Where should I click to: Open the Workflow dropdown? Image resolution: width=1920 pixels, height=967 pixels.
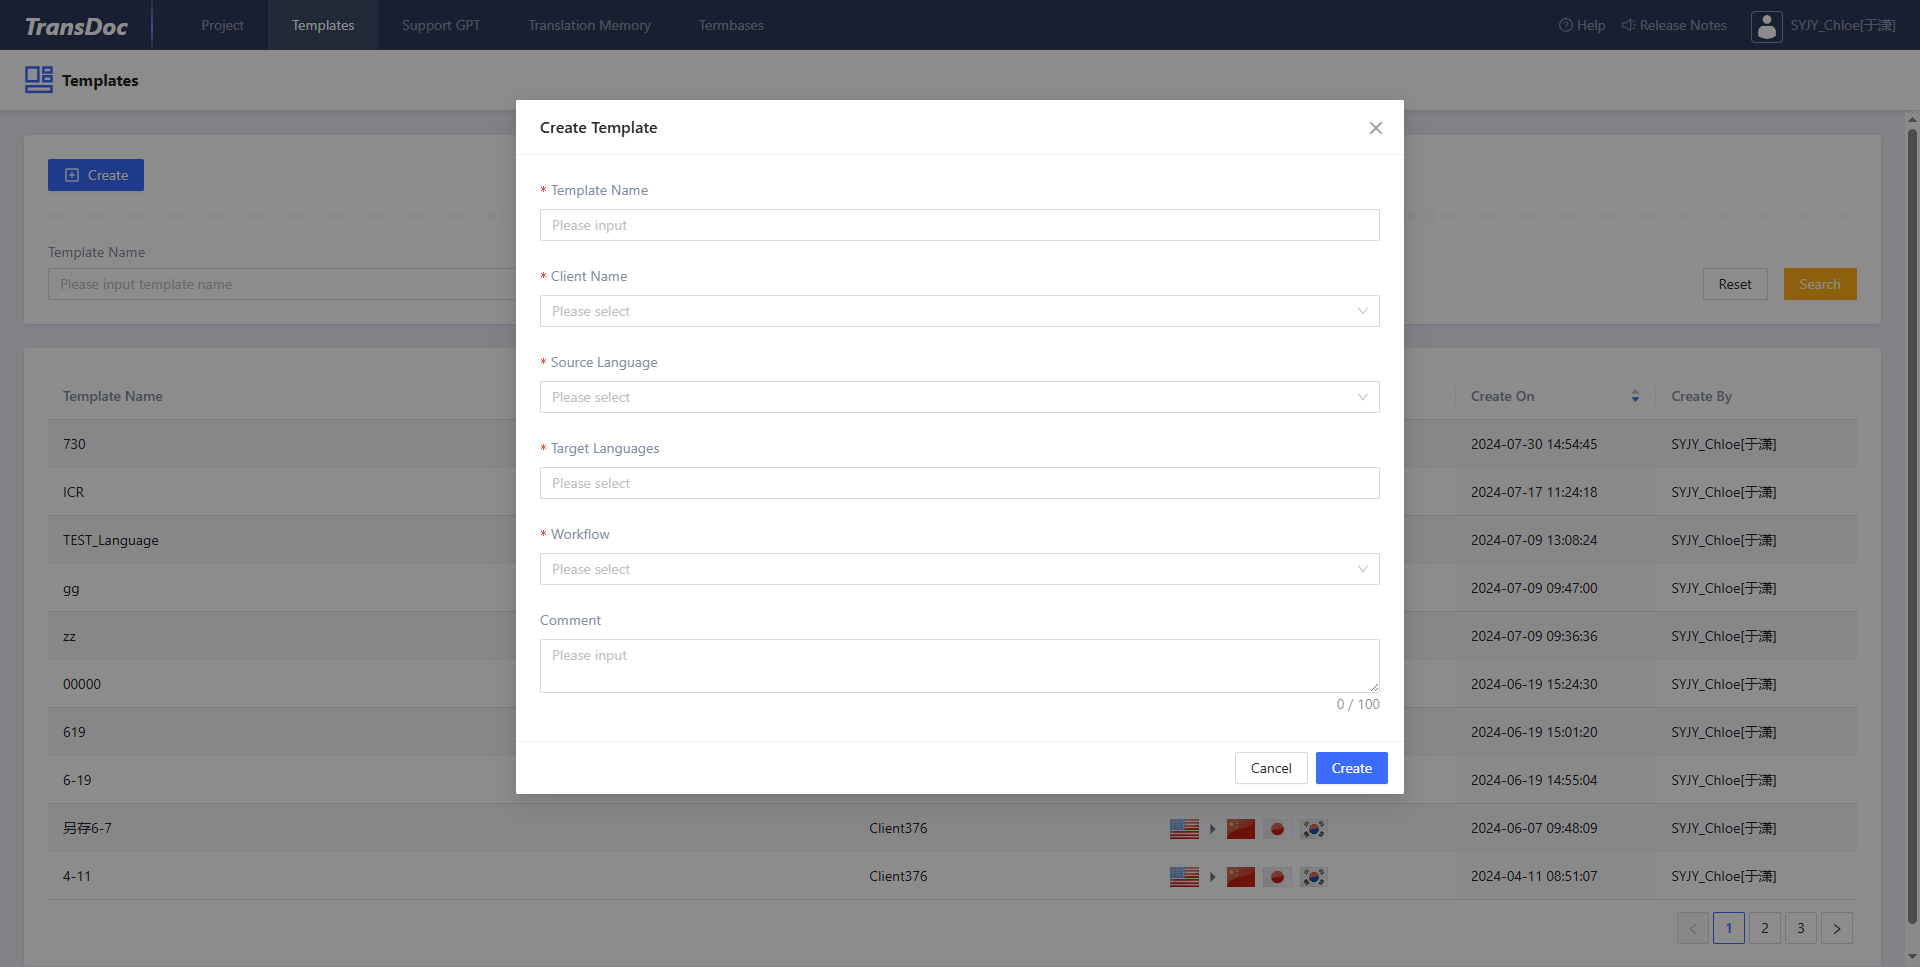click(960, 569)
